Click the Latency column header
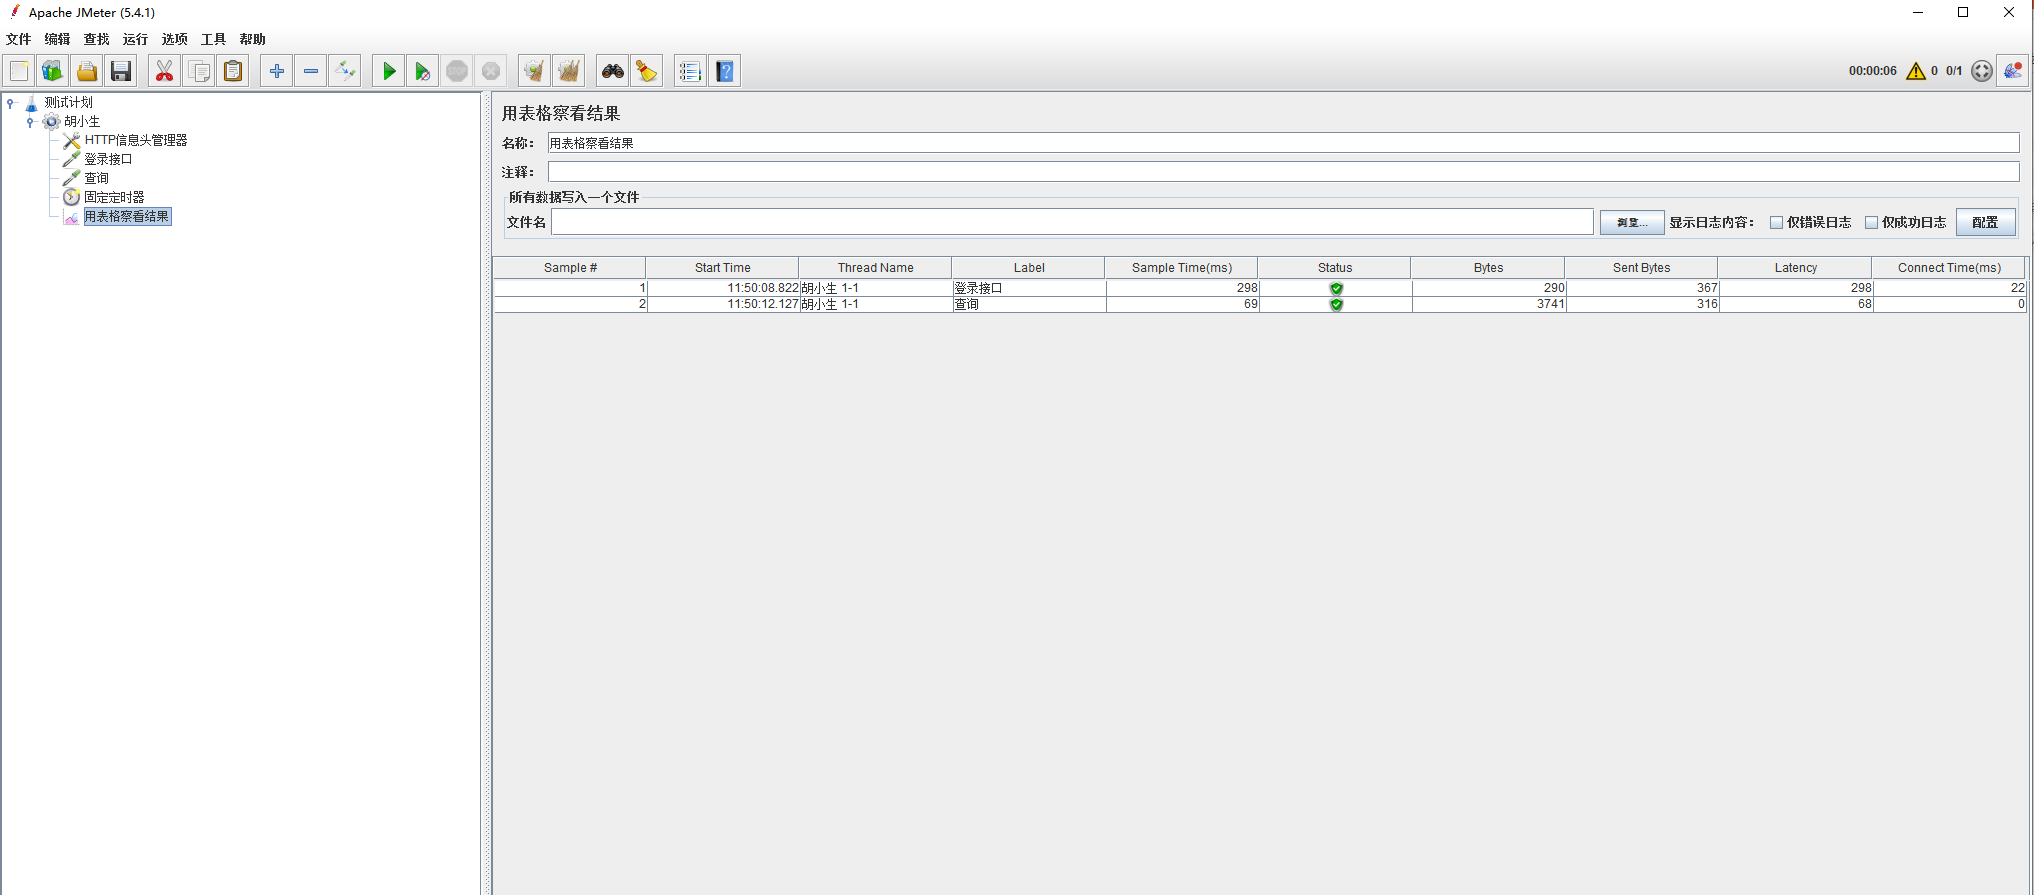The image size is (2034, 895). (x=1795, y=267)
